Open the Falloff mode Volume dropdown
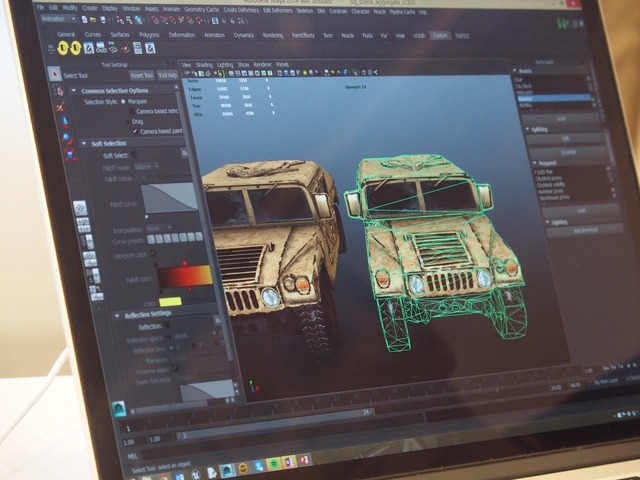The height and width of the screenshot is (480, 640). pyautogui.click(x=147, y=167)
